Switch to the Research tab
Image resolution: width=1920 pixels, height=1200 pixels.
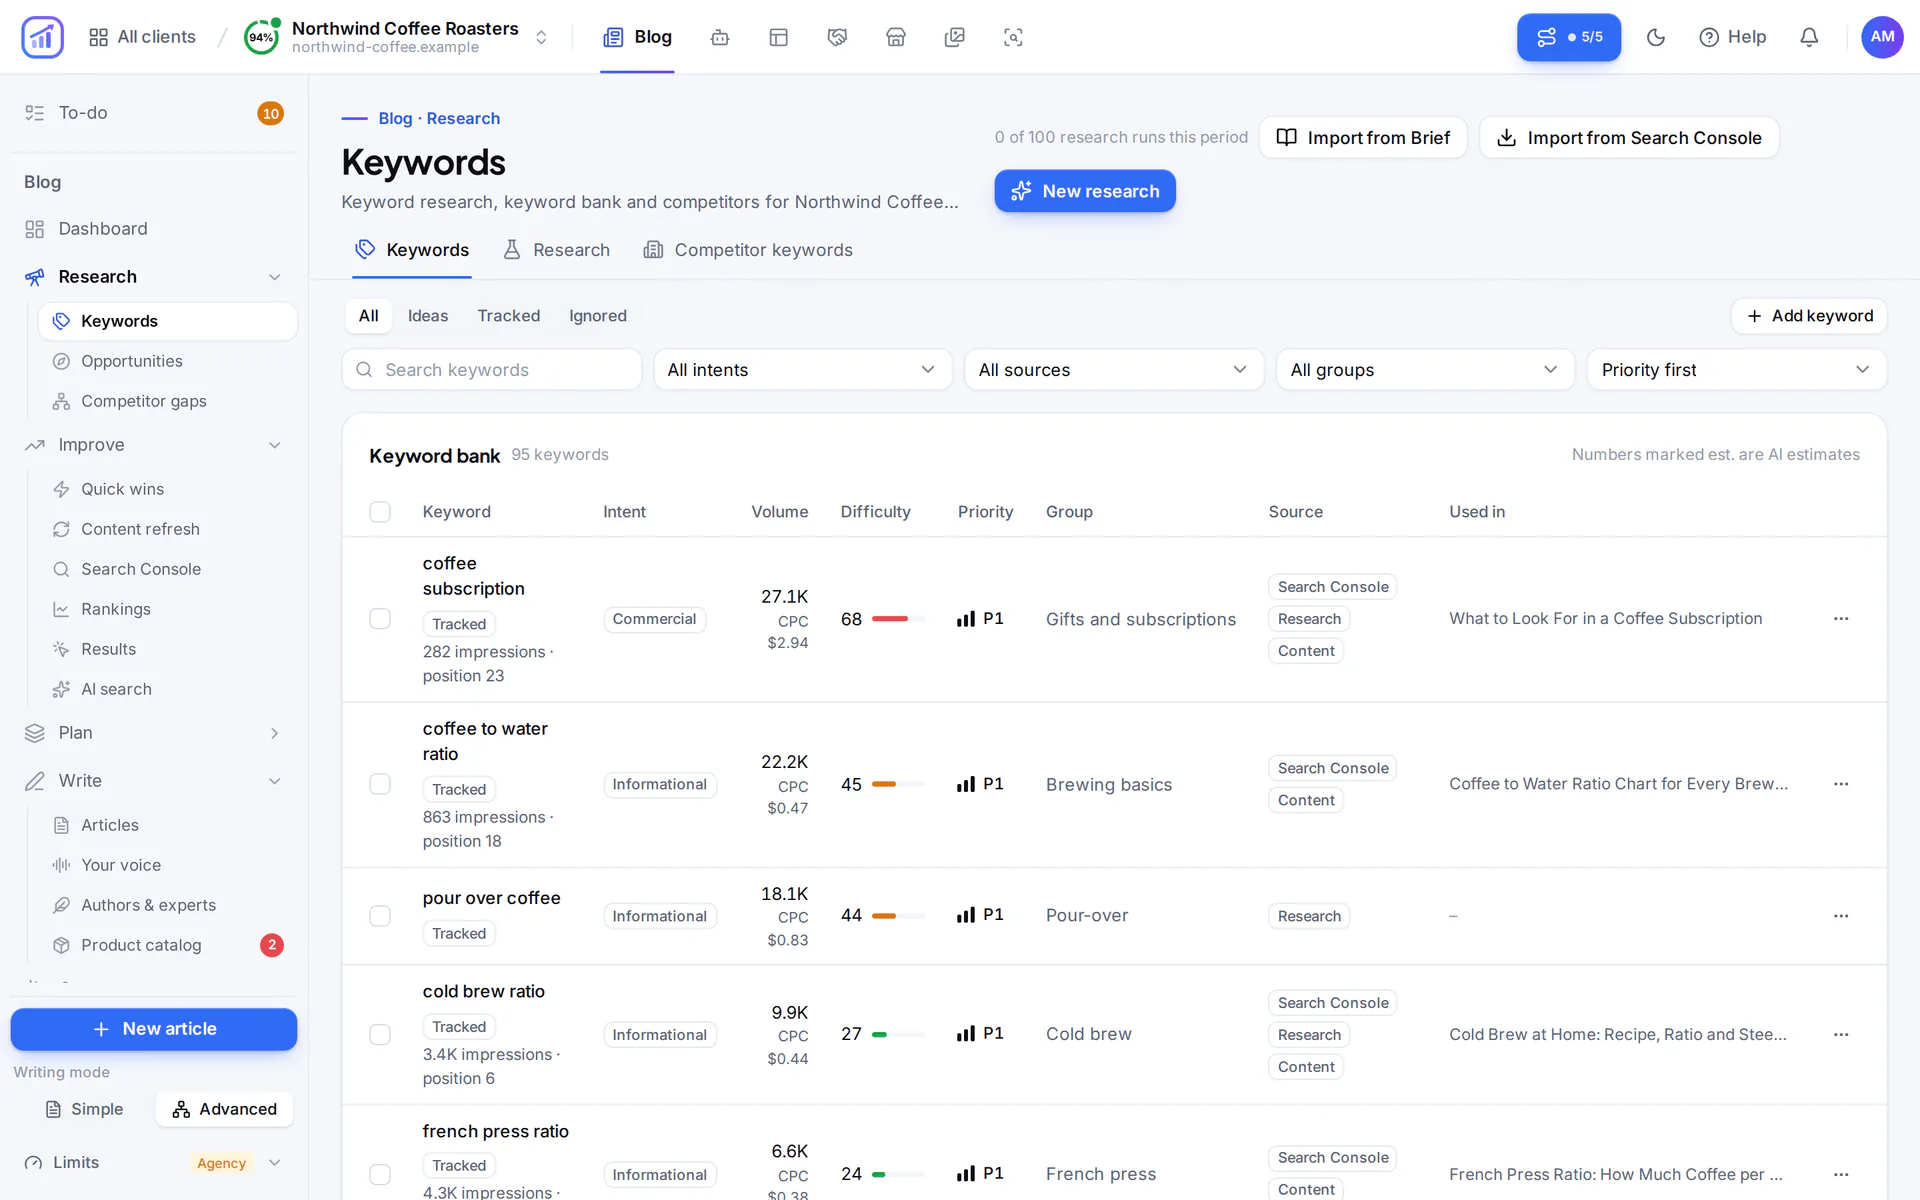(556, 250)
